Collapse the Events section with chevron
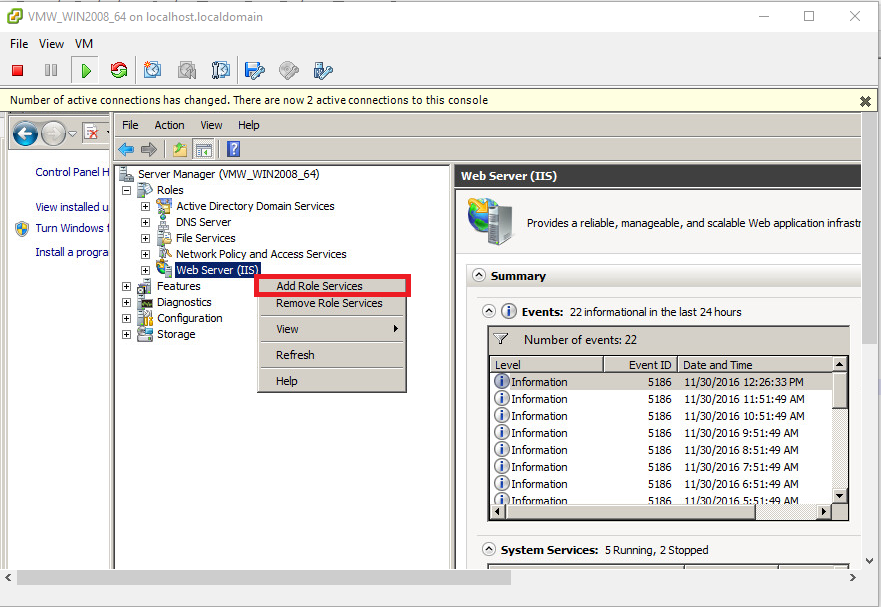Screen dimensions: 881x607 (x=489, y=312)
